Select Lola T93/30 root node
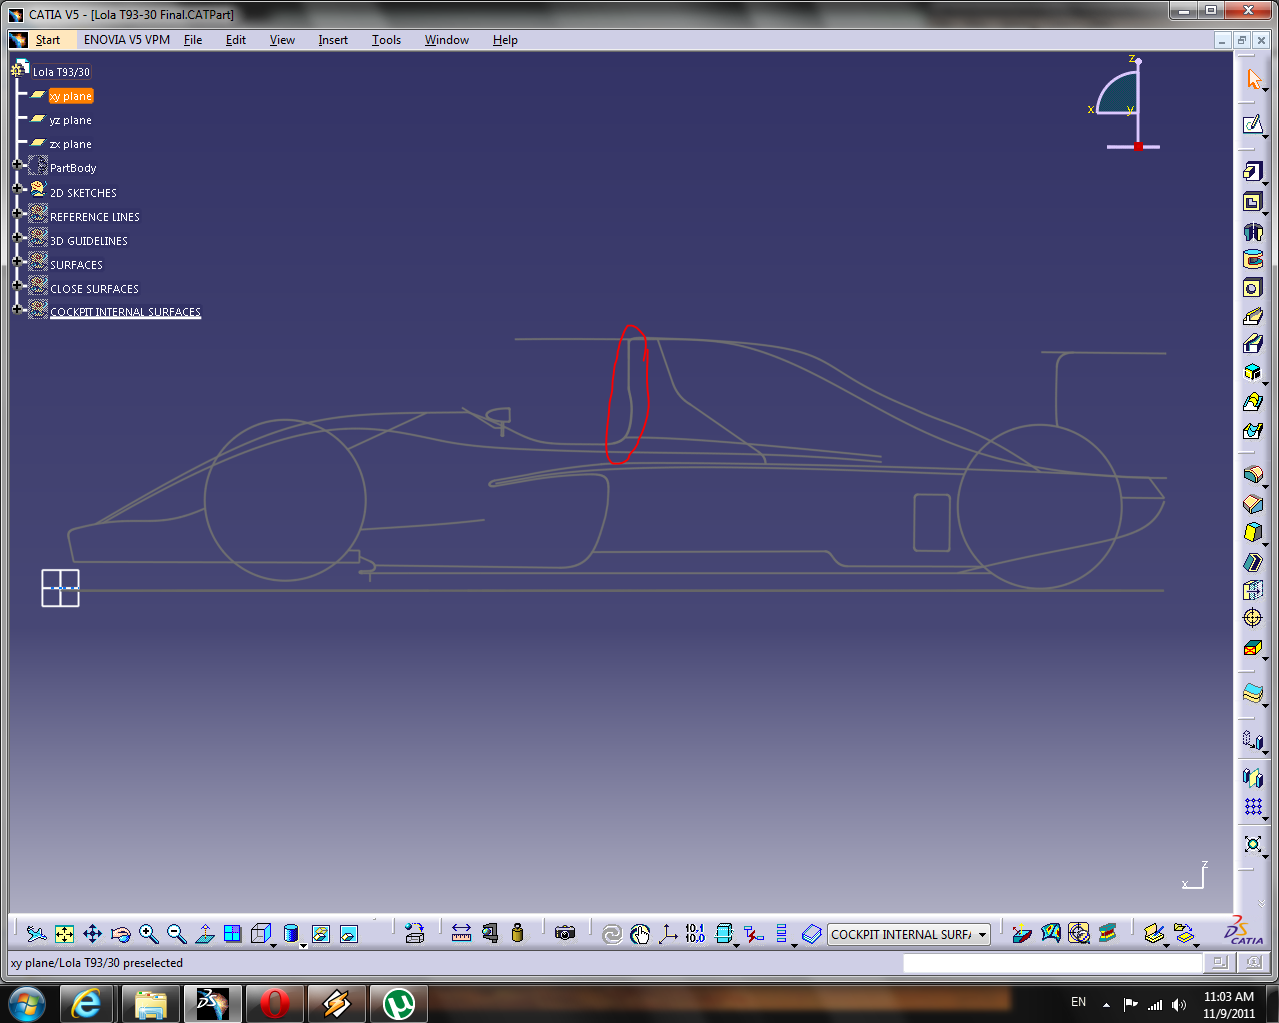Image resolution: width=1279 pixels, height=1023 pixels. tap(61, 72)
